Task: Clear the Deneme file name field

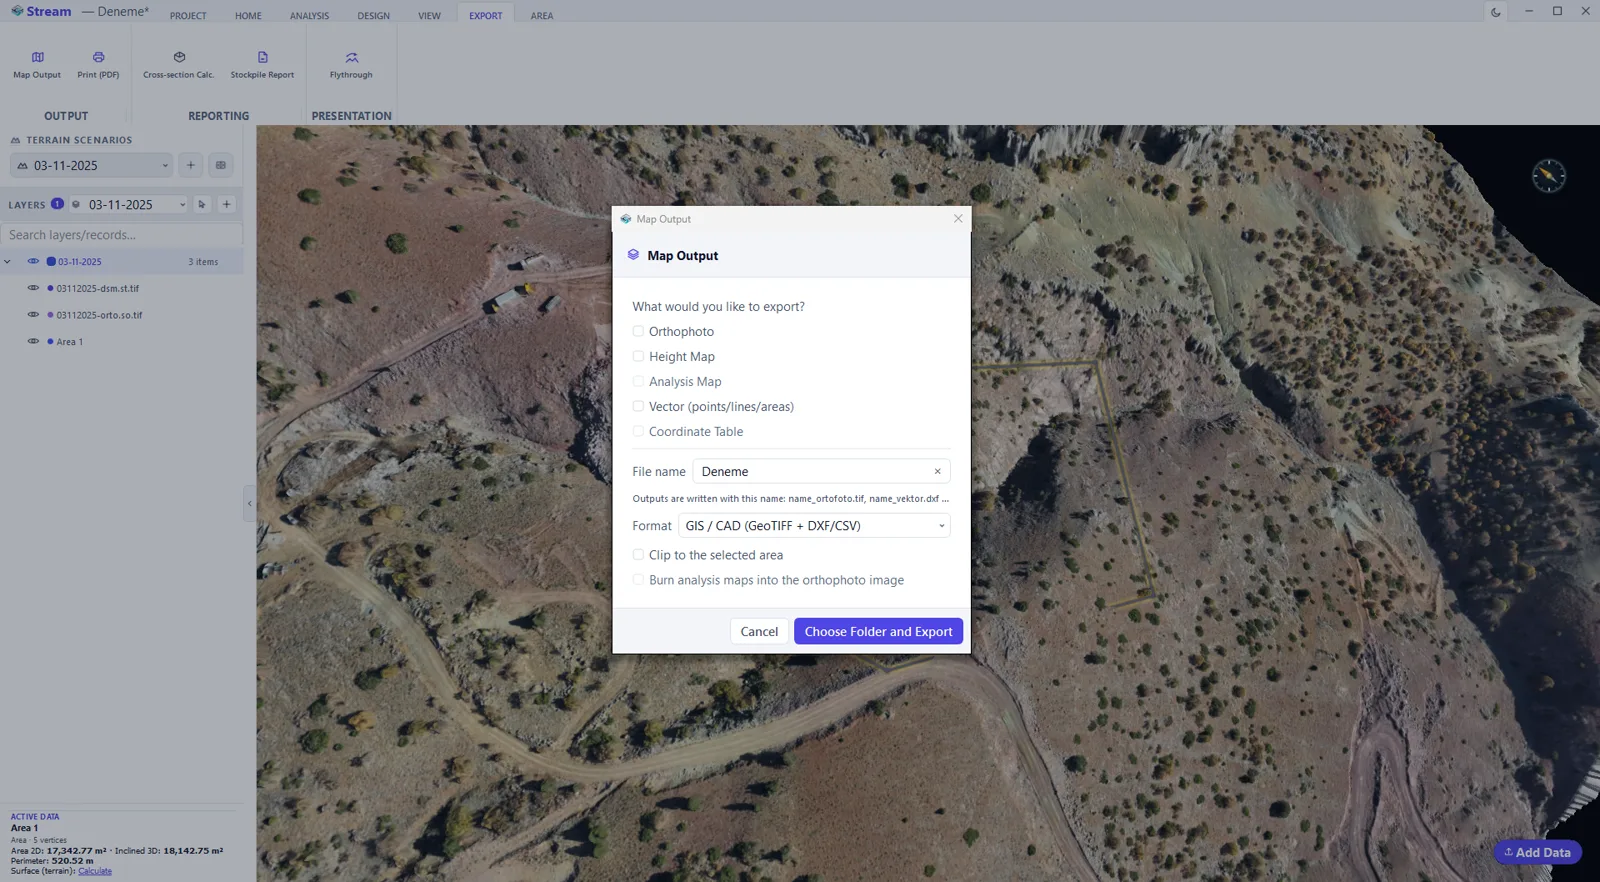Action: pyautogui.click(x=937, y=472)
